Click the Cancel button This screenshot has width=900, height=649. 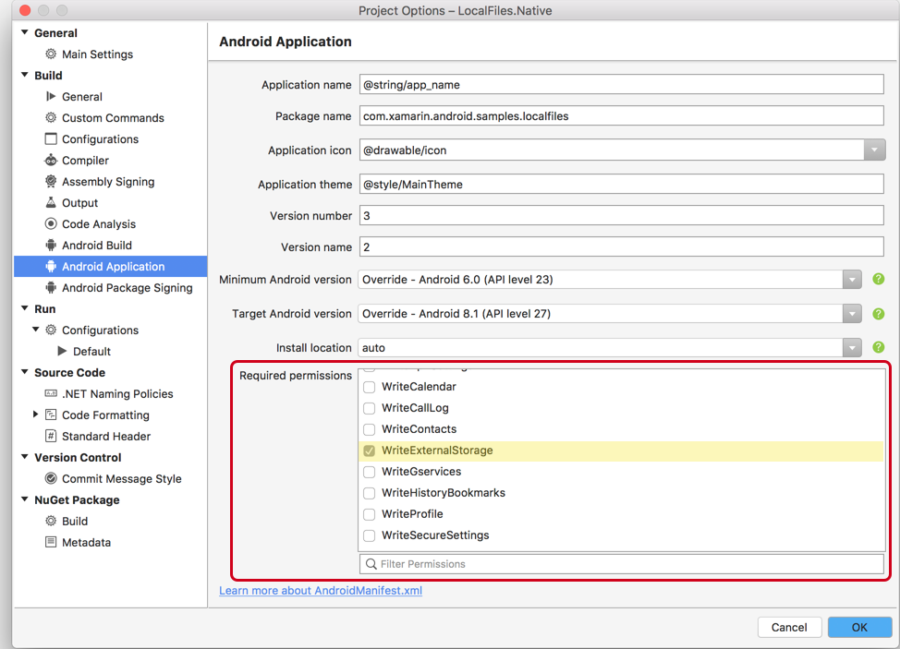789,627
